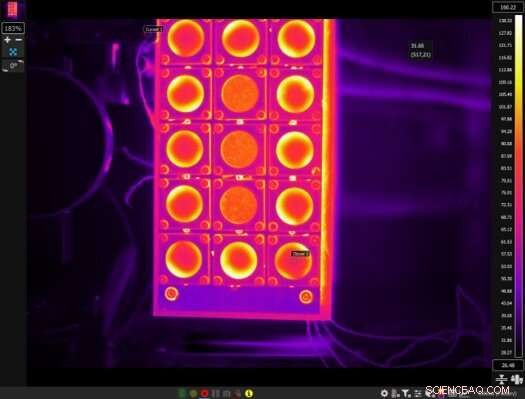This screenshot has height=399, width=525.
Task: Select the cursor label at top-left of panel
Action: click(153, 29)
